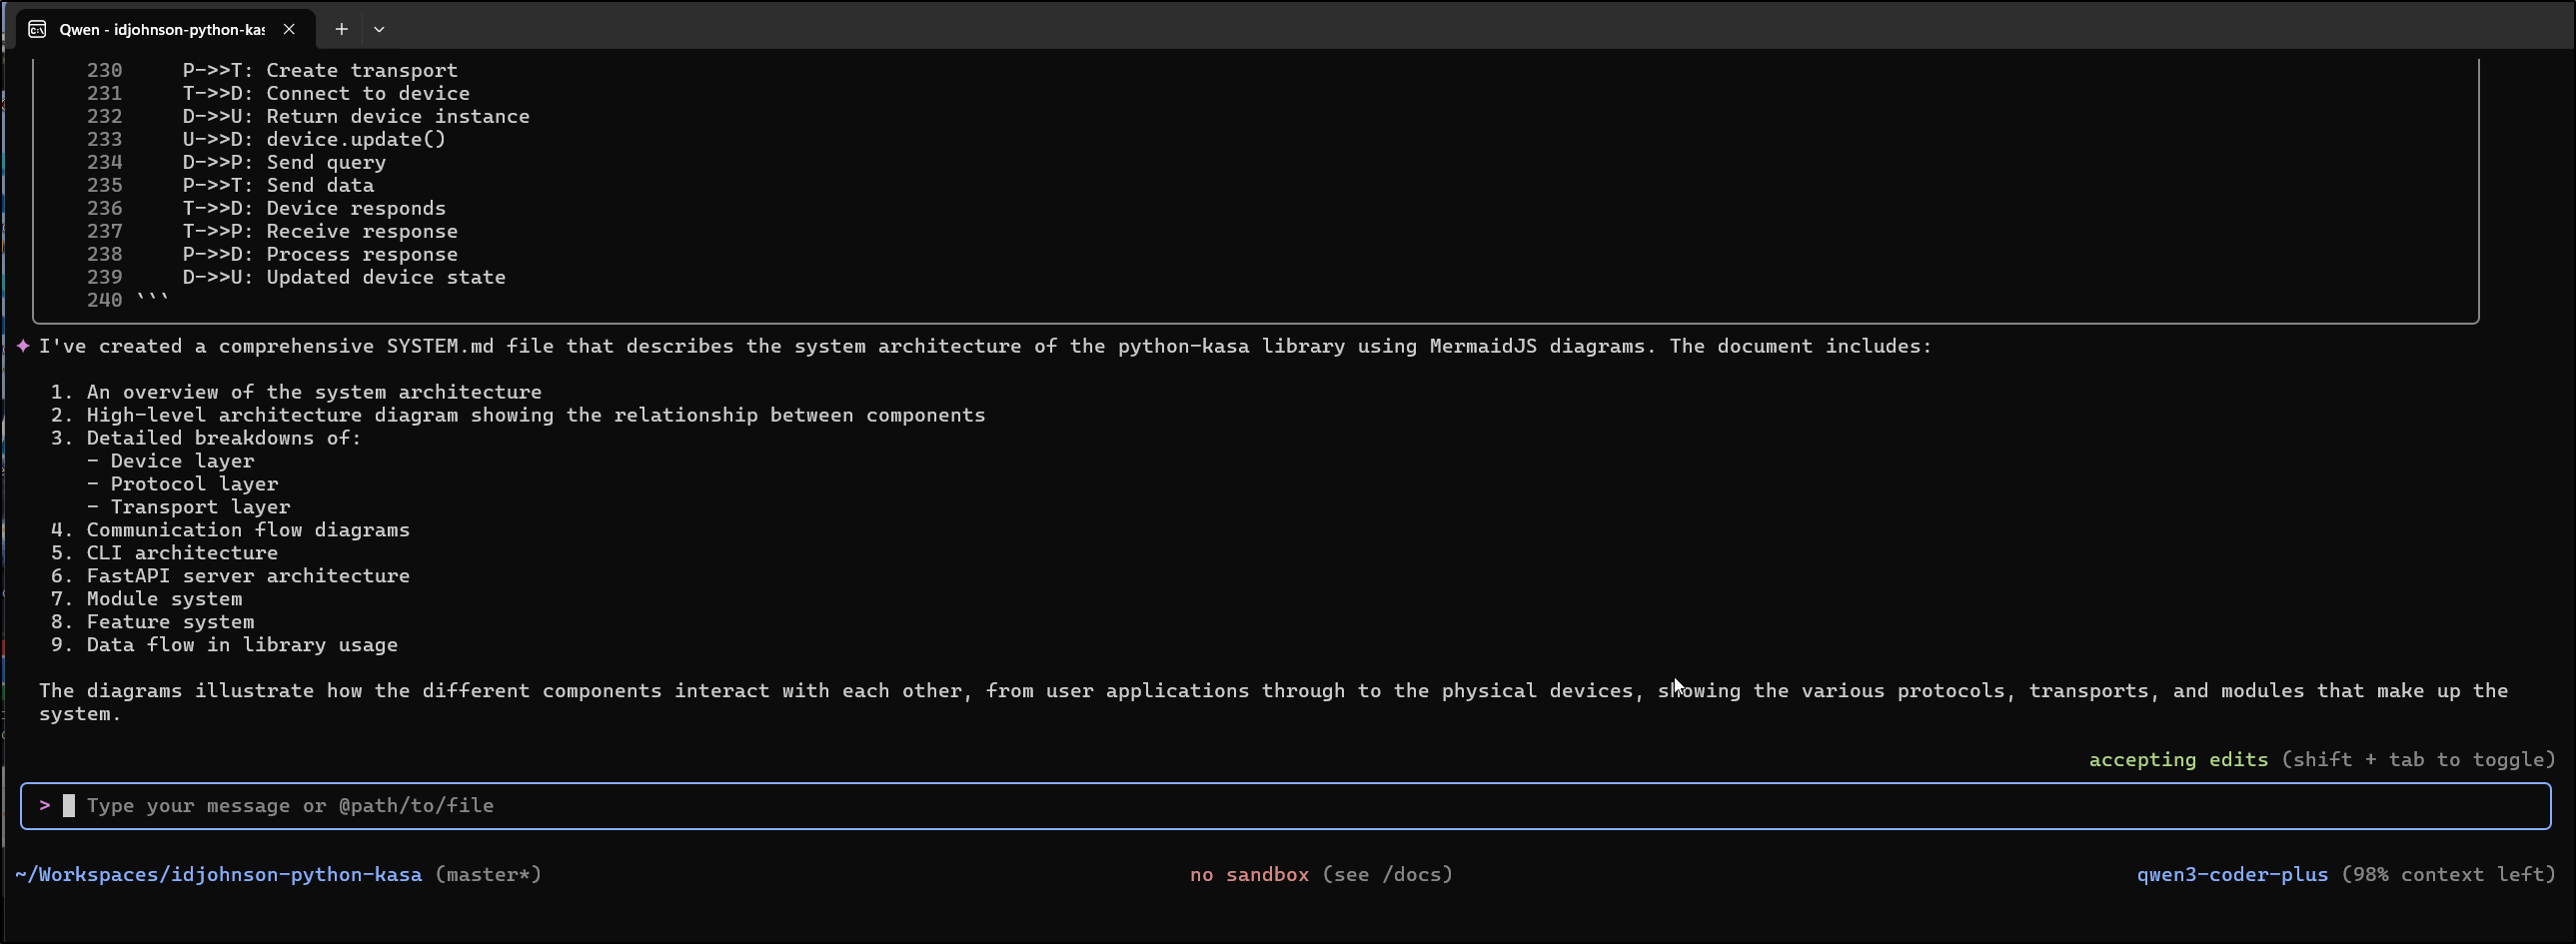Viewport: 2576px width, 944px height.
Task: Click item 7 Module system
Action: pos(146,599)
